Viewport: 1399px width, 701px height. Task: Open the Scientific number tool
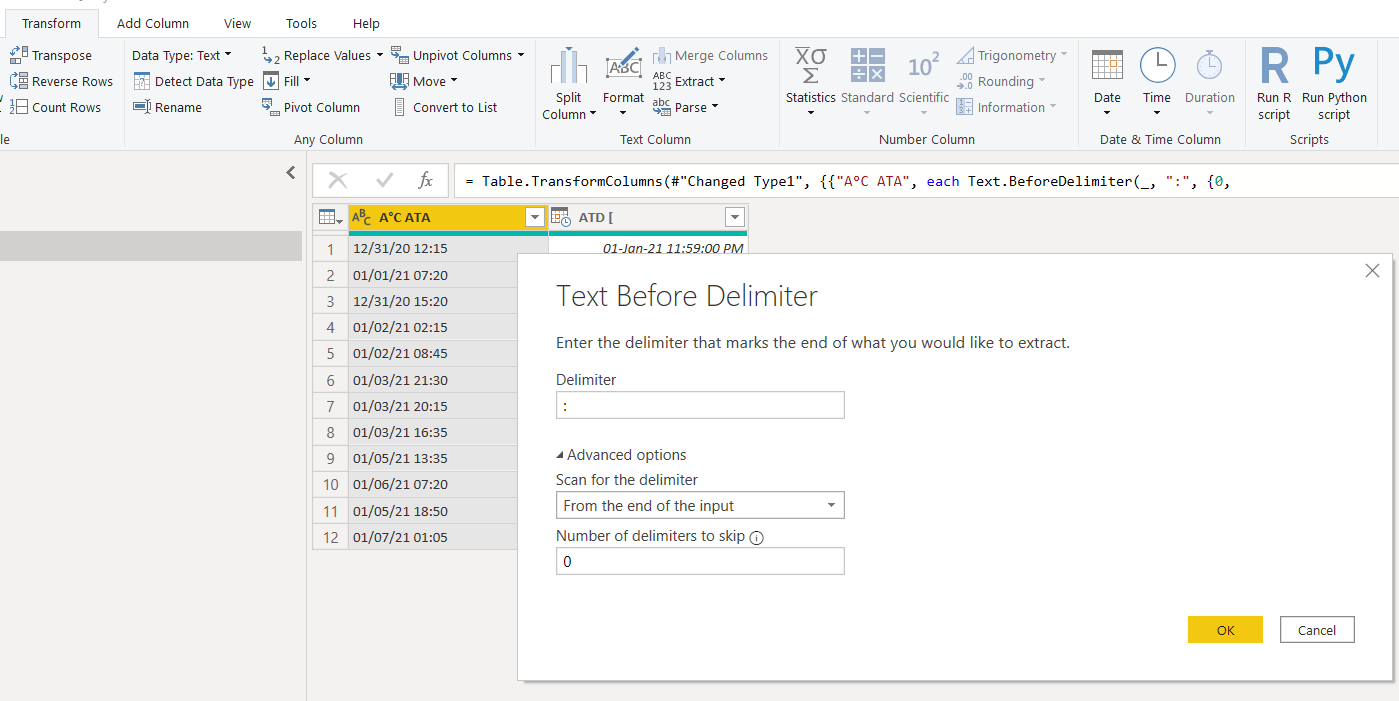[924, 82]
